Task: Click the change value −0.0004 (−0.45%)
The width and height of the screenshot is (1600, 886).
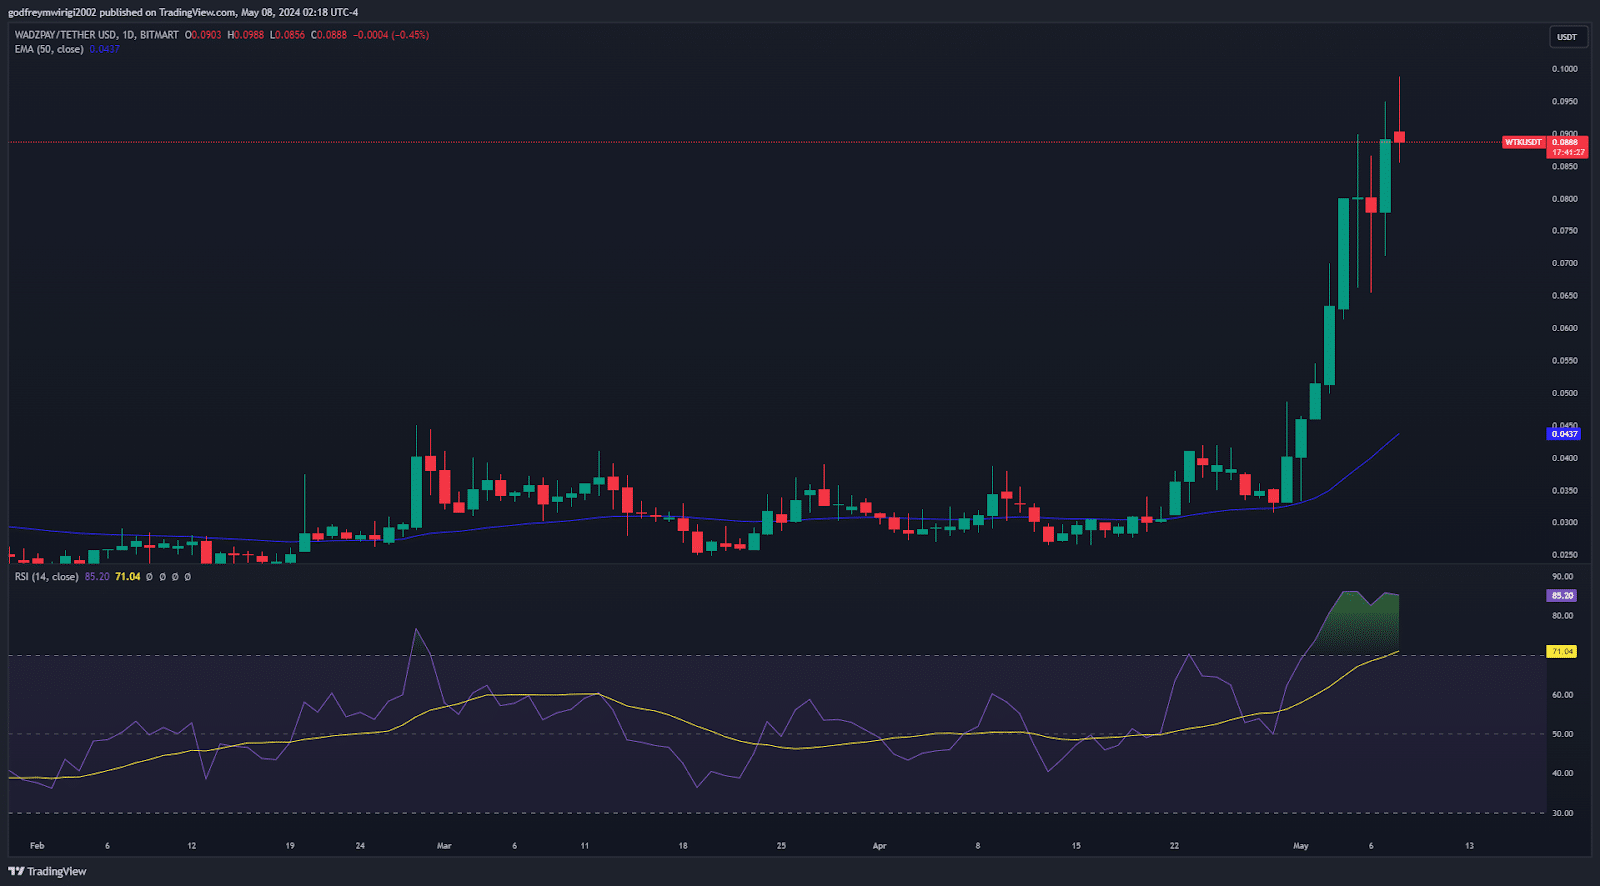Action: 391,35
